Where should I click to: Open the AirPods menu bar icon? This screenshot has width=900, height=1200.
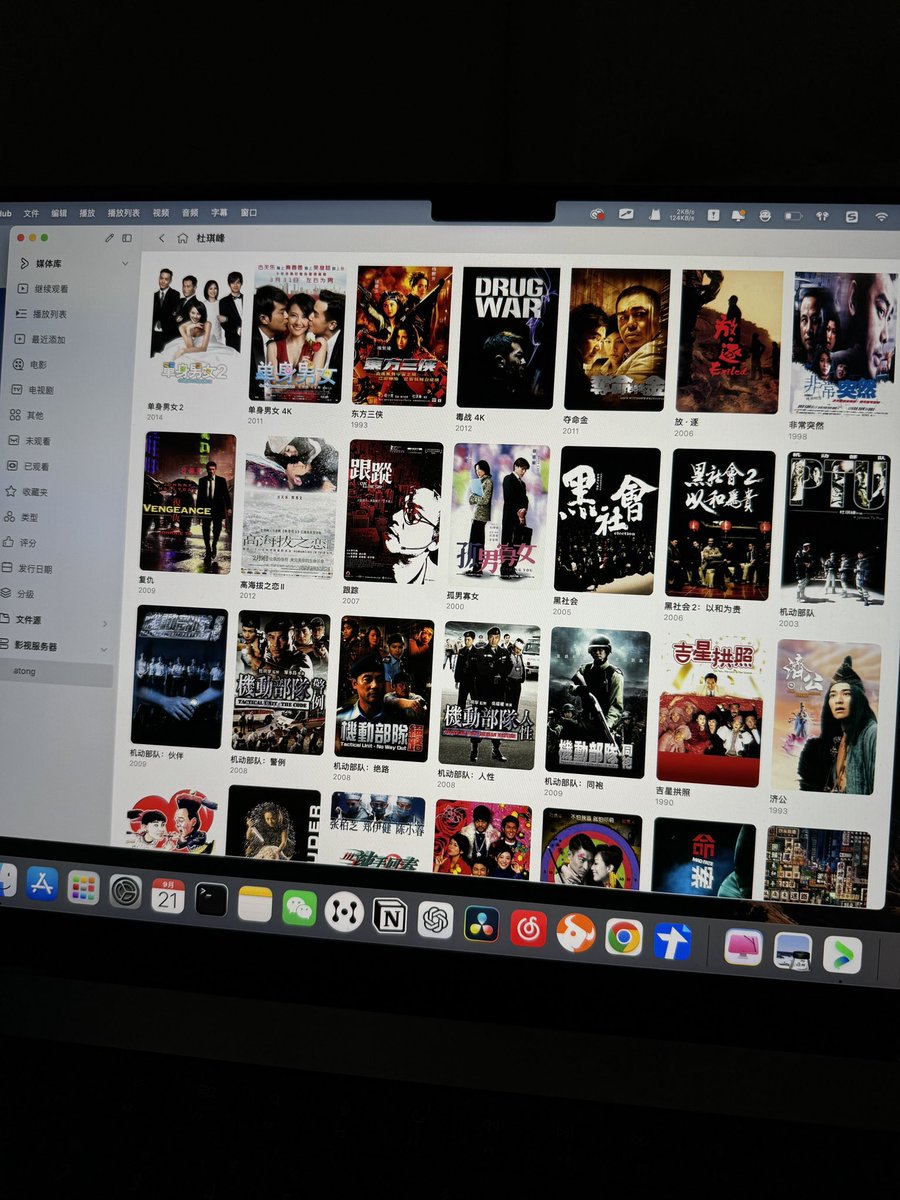pos(822,215)
